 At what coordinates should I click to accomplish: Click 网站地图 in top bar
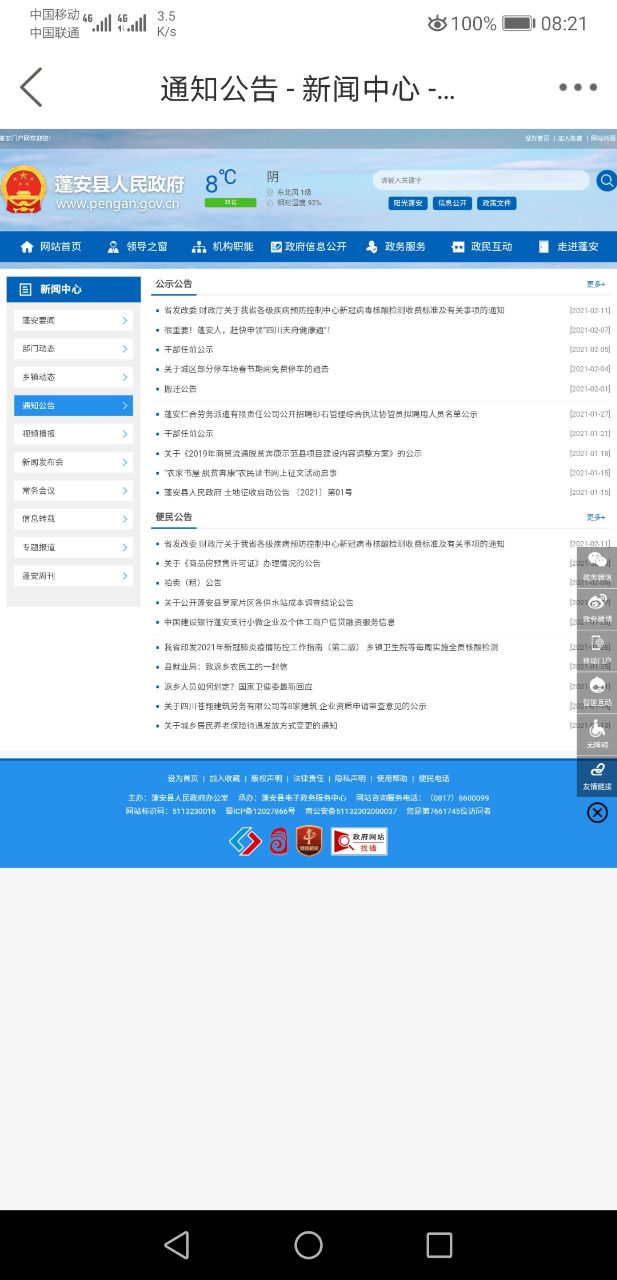[x=603, y=138]
